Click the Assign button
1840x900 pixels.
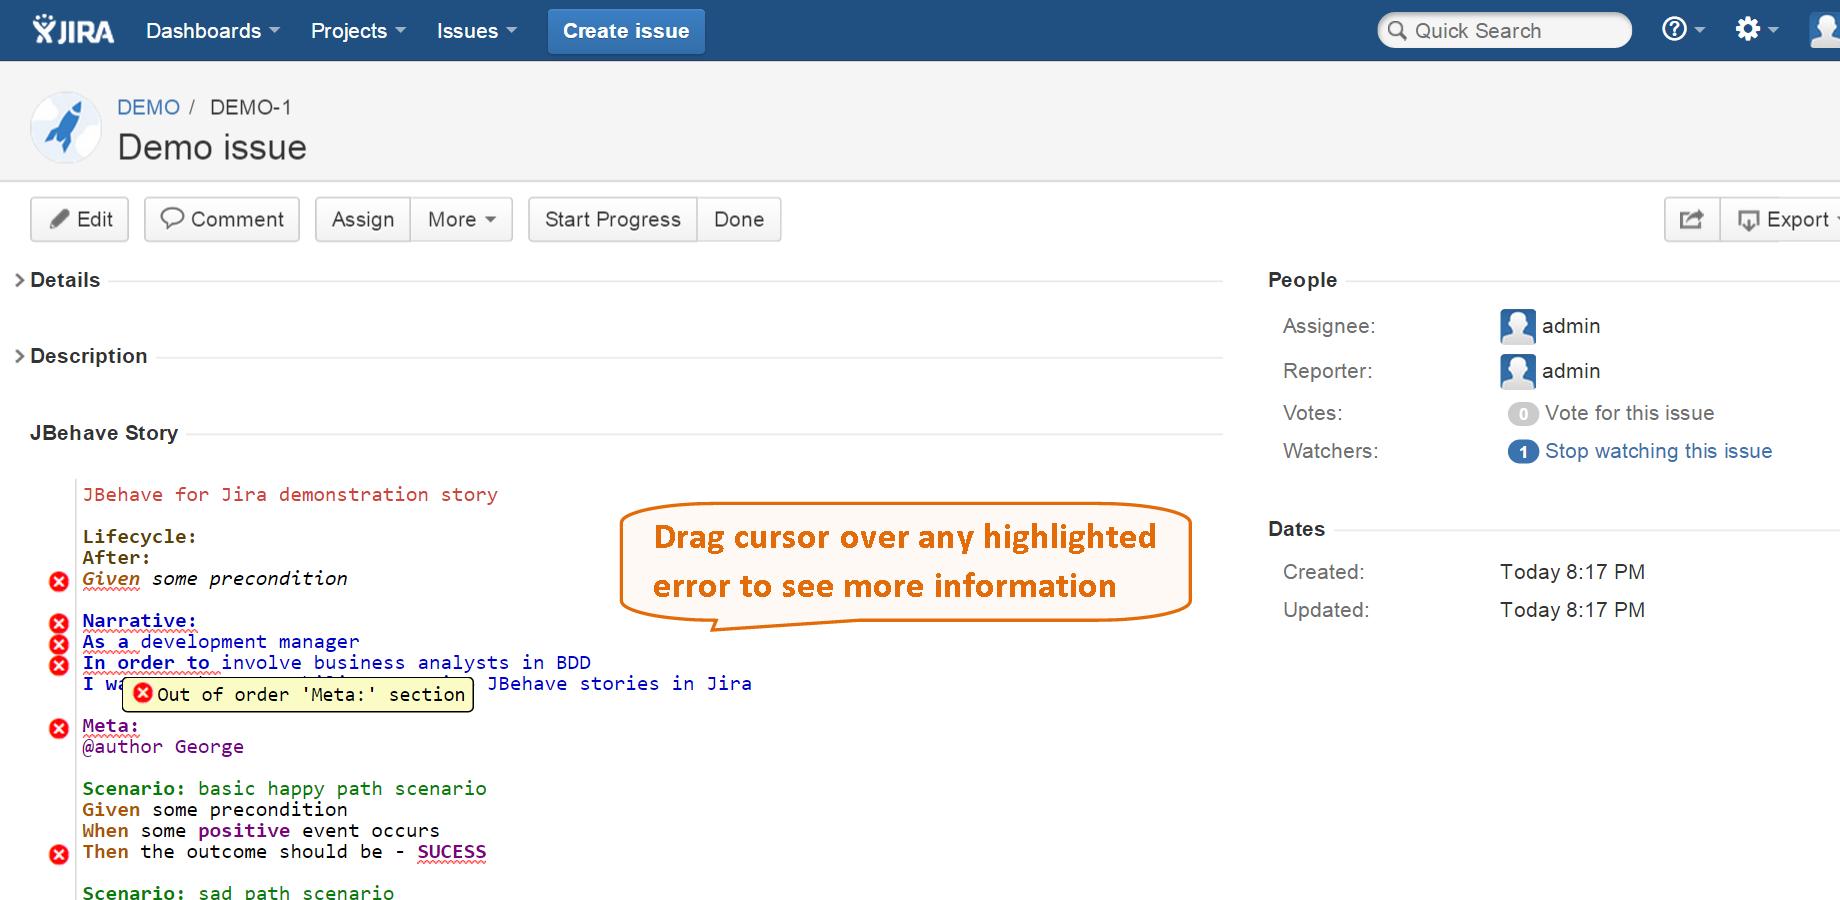pos(363,219)
